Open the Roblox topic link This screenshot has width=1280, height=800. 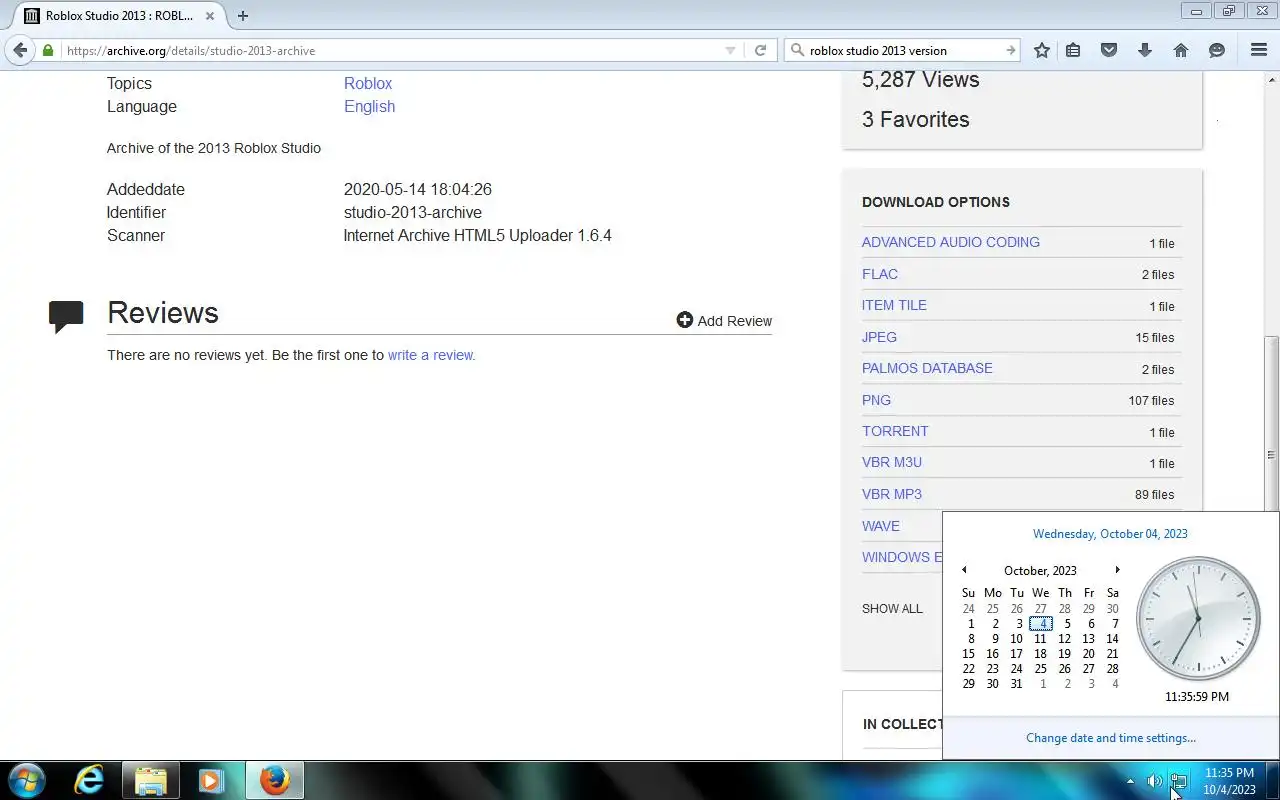[368, 84]
